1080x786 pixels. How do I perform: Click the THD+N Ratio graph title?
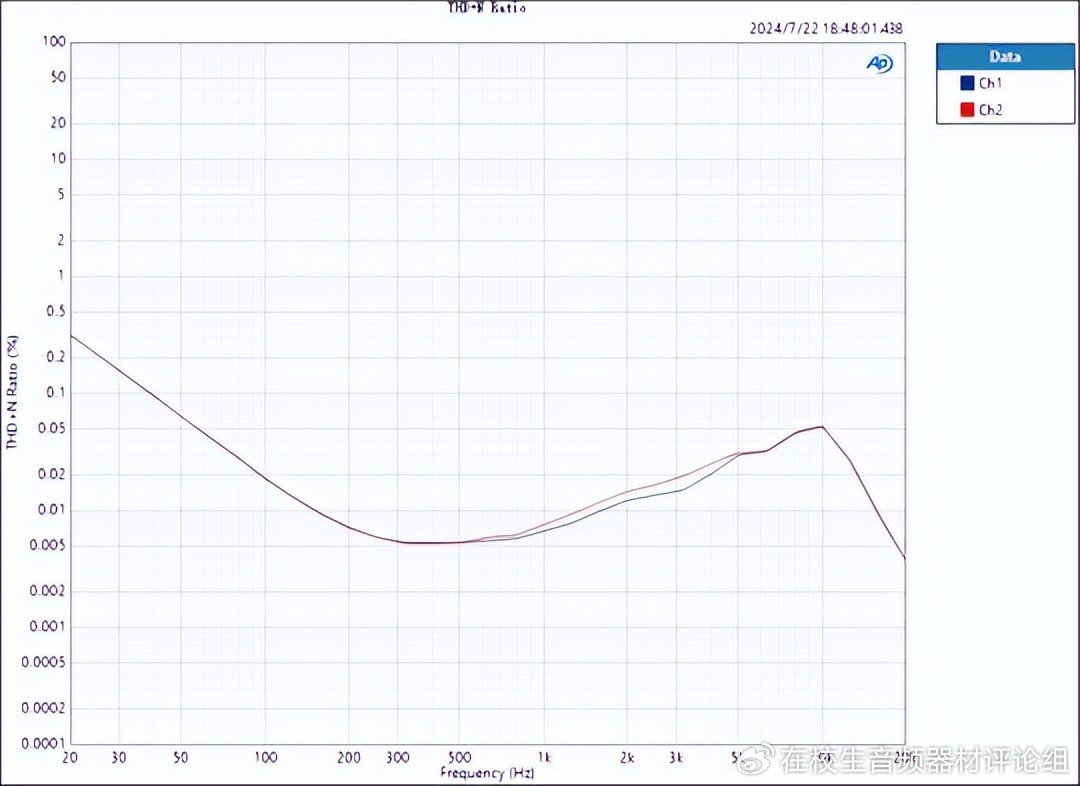pos(486,8)
